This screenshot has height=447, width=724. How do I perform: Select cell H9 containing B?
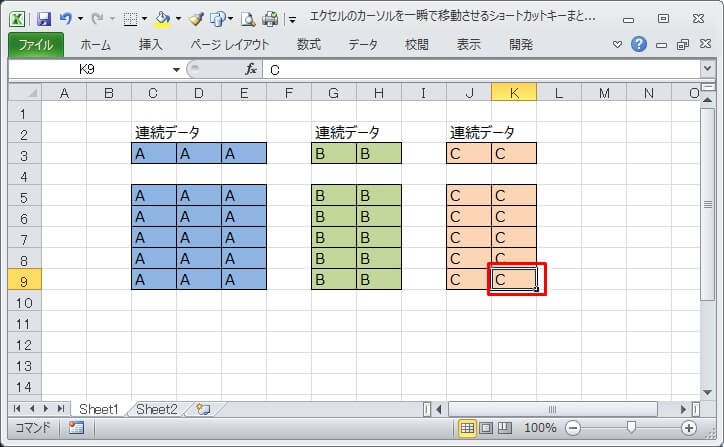pos(379,280)
